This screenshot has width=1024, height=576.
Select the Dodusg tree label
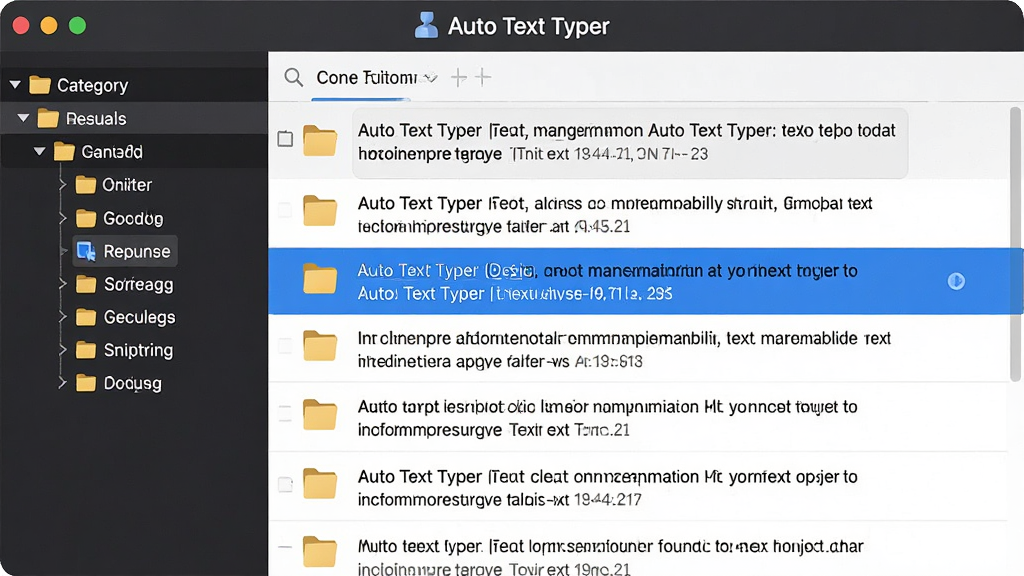tap(133, 383)
